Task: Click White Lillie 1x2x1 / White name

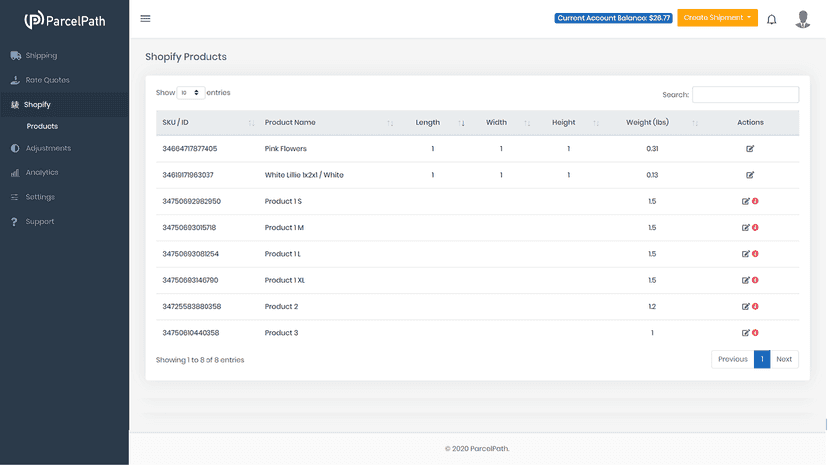Action: 304,175
